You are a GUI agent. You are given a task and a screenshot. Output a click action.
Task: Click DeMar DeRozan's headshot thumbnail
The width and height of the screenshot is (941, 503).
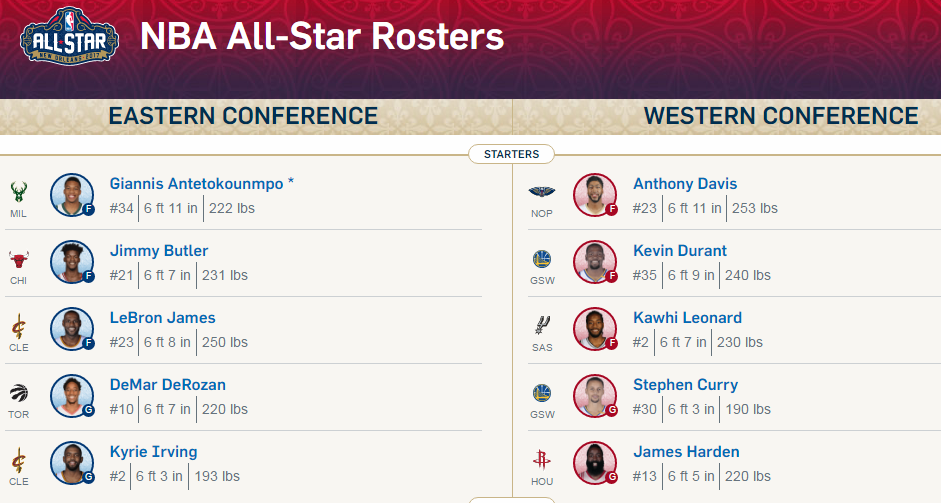tap(72, 396)
